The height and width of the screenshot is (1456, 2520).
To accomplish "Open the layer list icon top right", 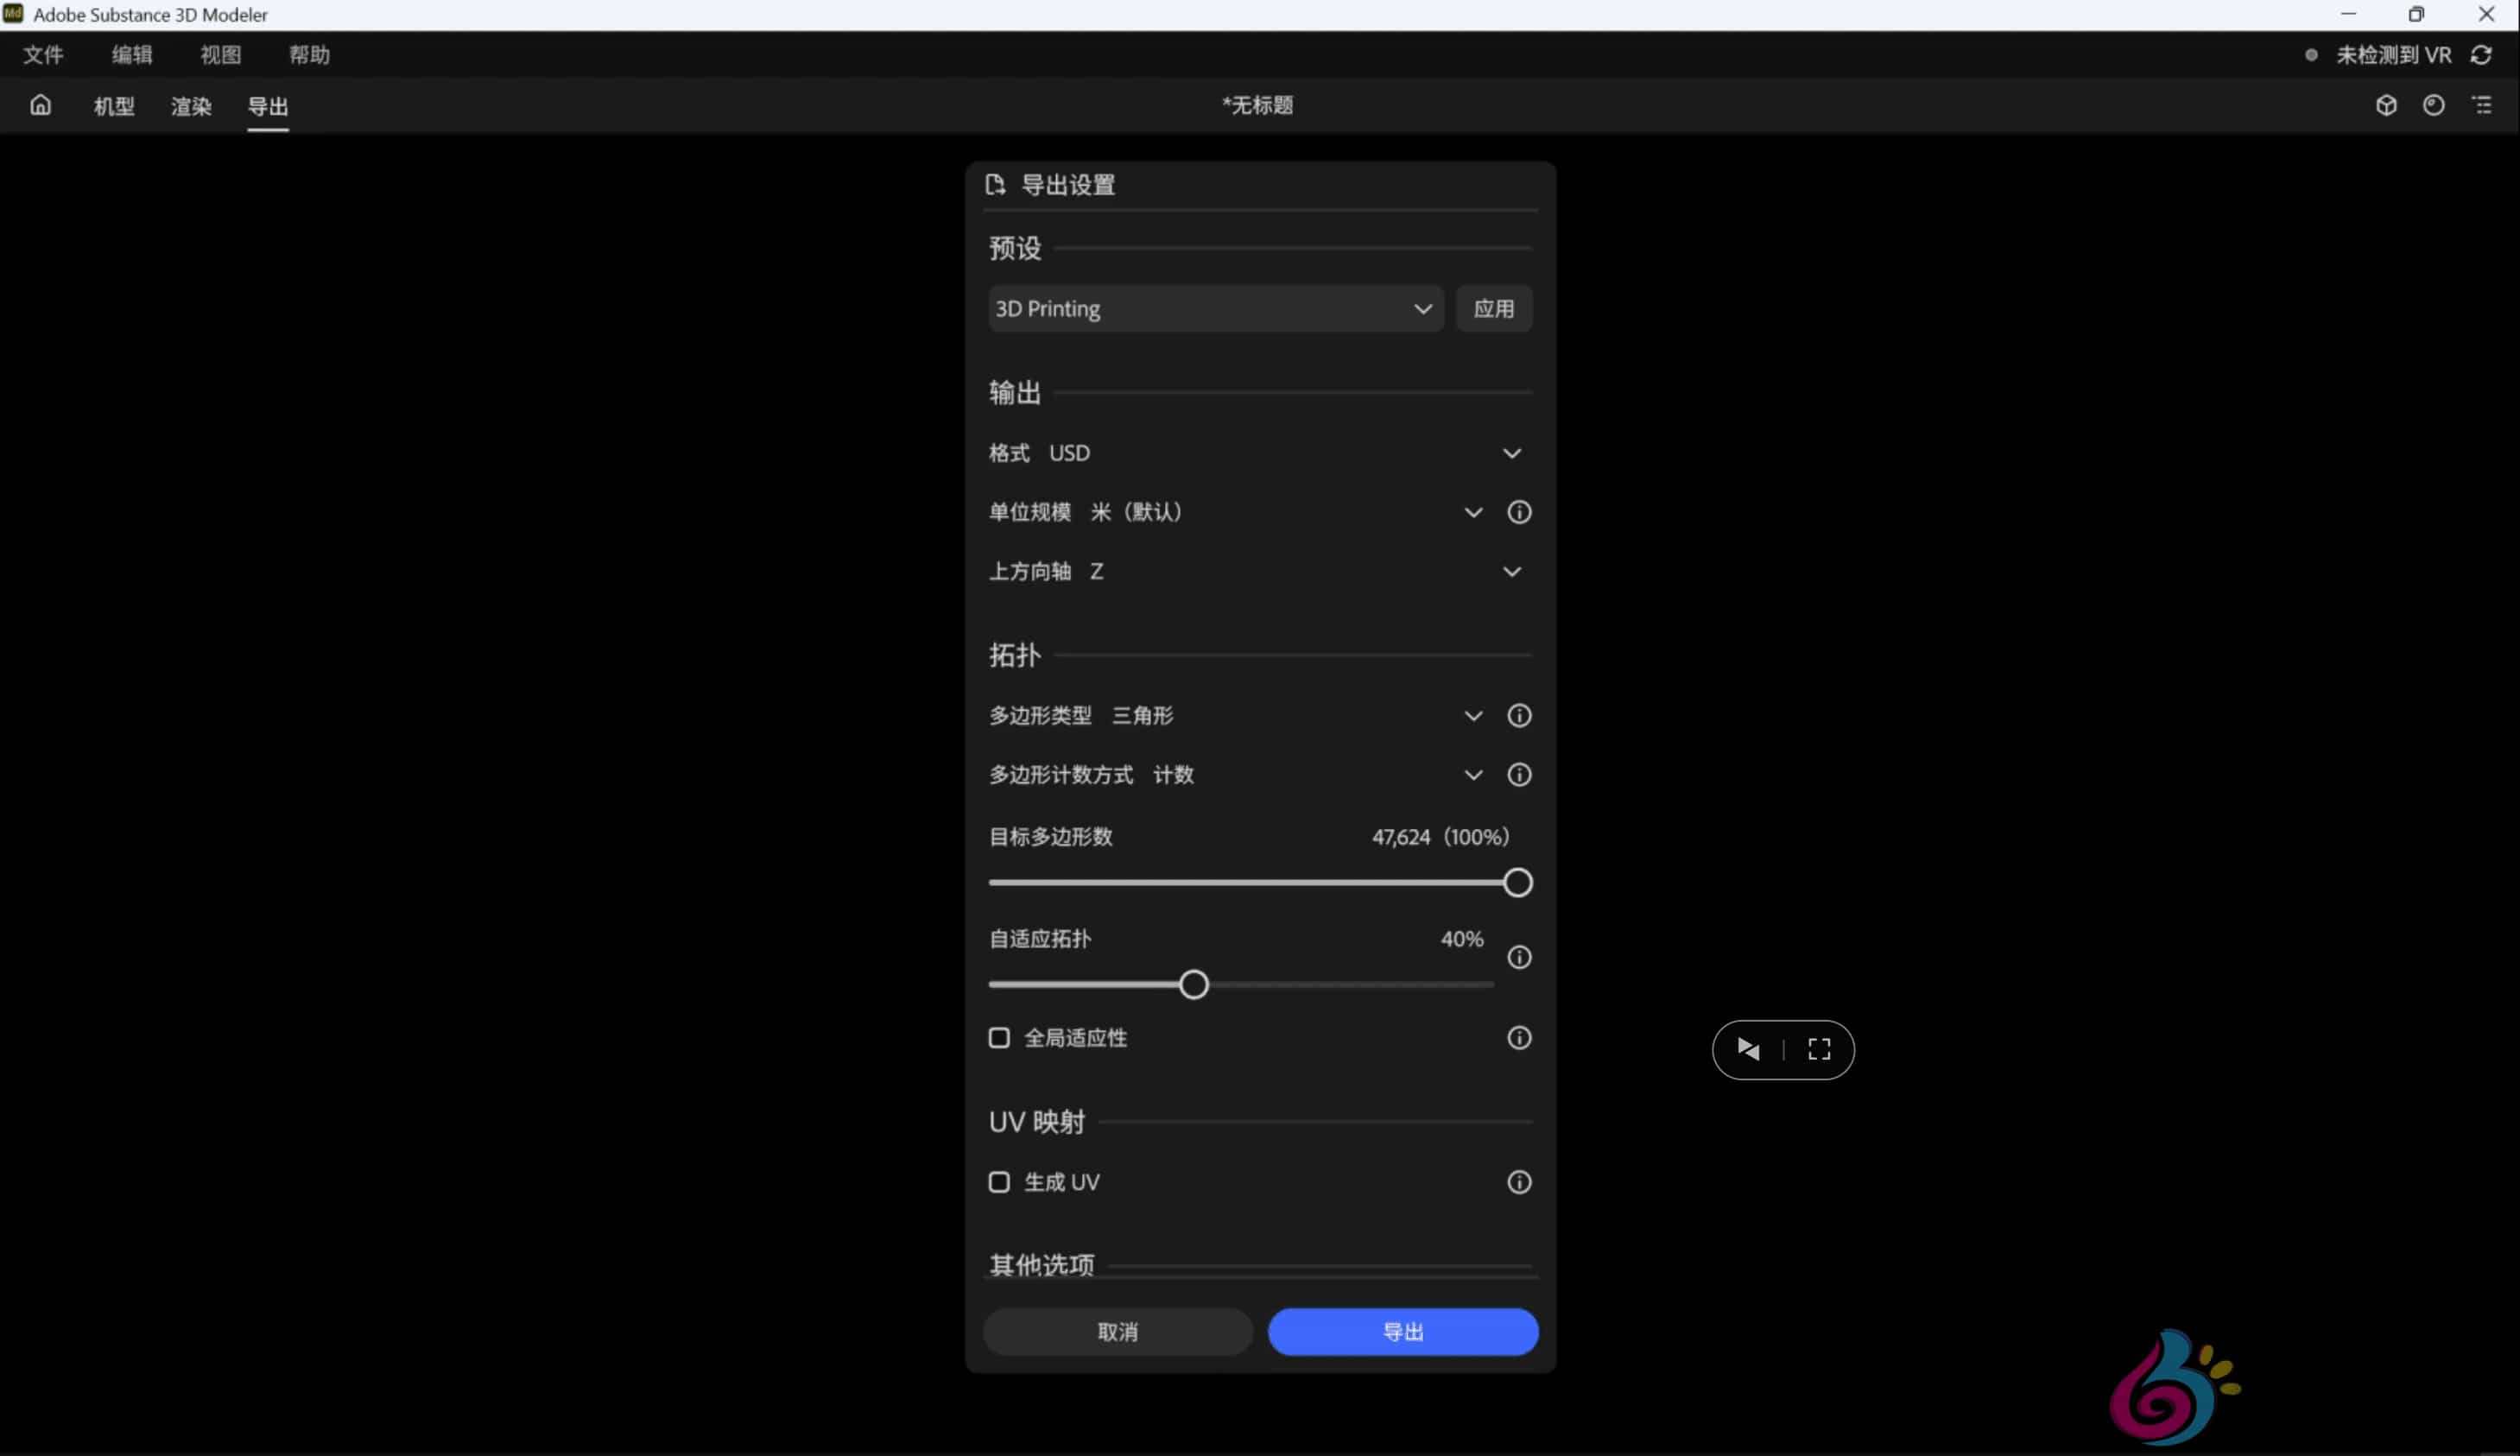I will pyautogui.click(x=2483, y=105).
